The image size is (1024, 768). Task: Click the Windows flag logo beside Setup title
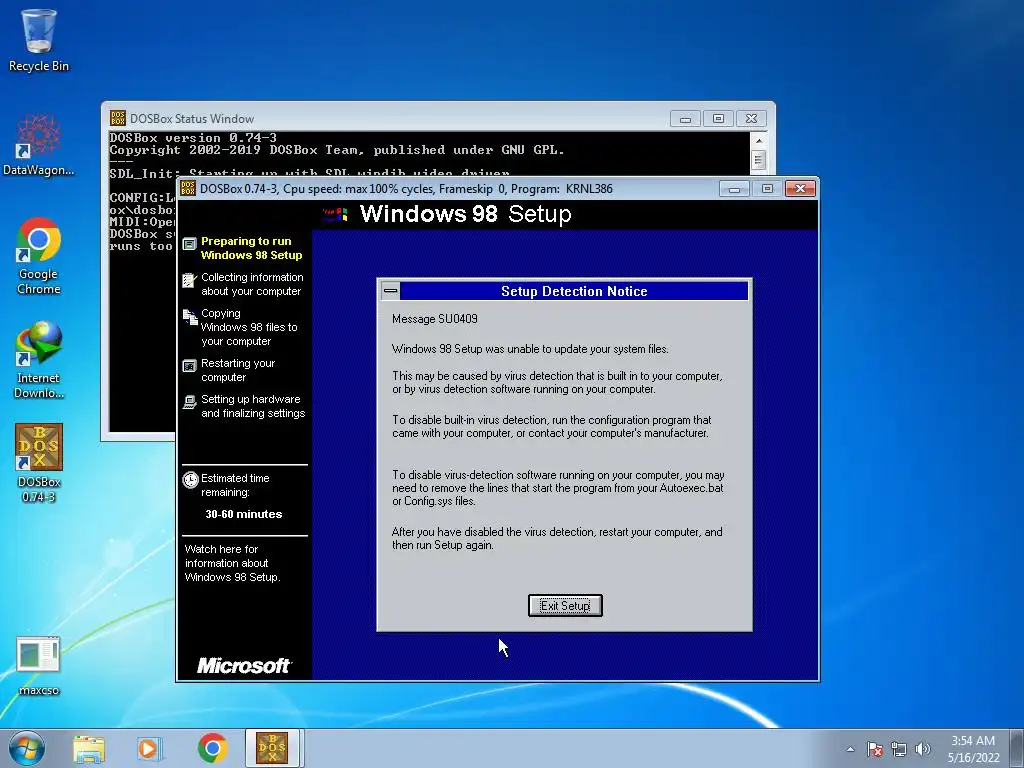336,214
